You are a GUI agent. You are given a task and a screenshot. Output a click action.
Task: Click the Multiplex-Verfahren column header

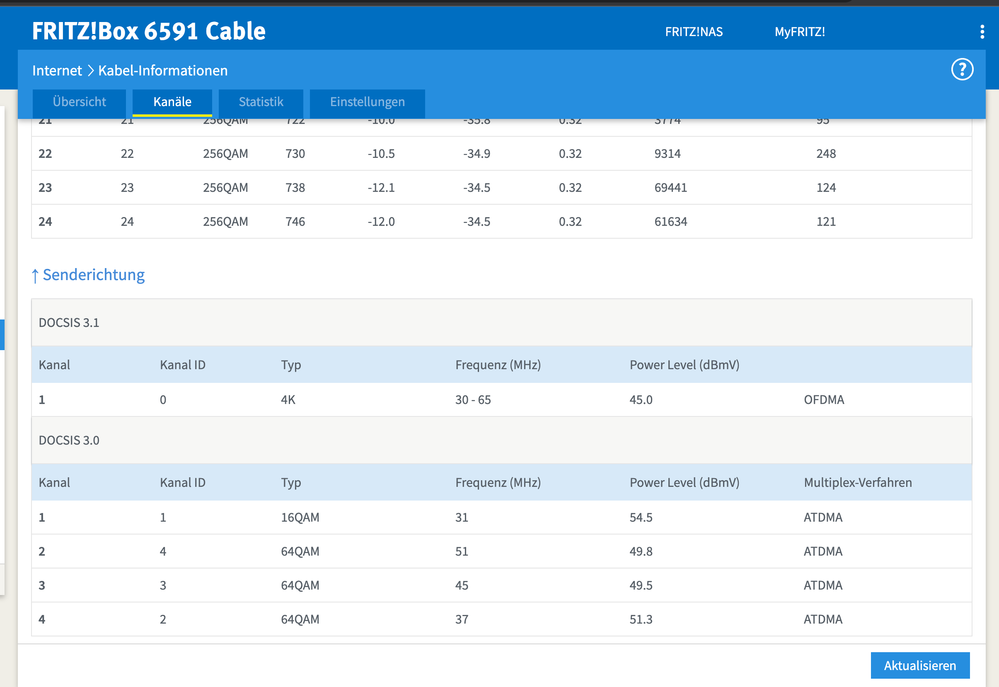tap(857, 482)
